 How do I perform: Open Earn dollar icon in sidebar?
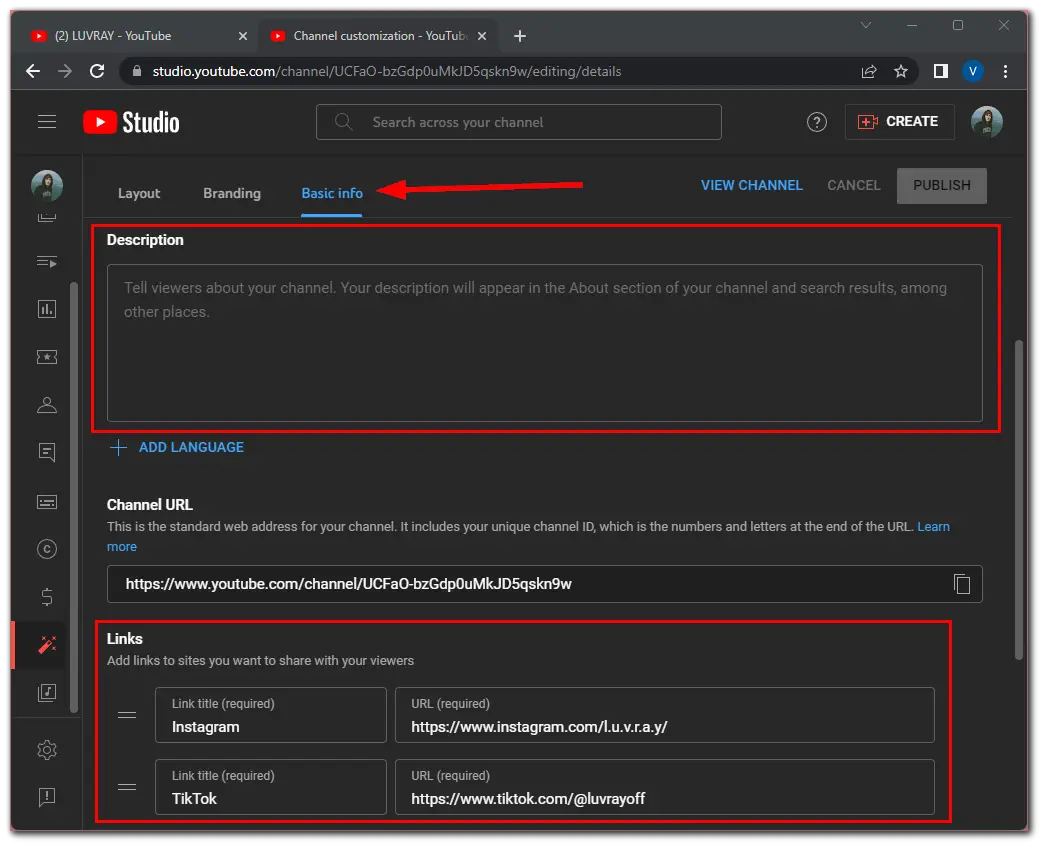(x=47, y=596)
